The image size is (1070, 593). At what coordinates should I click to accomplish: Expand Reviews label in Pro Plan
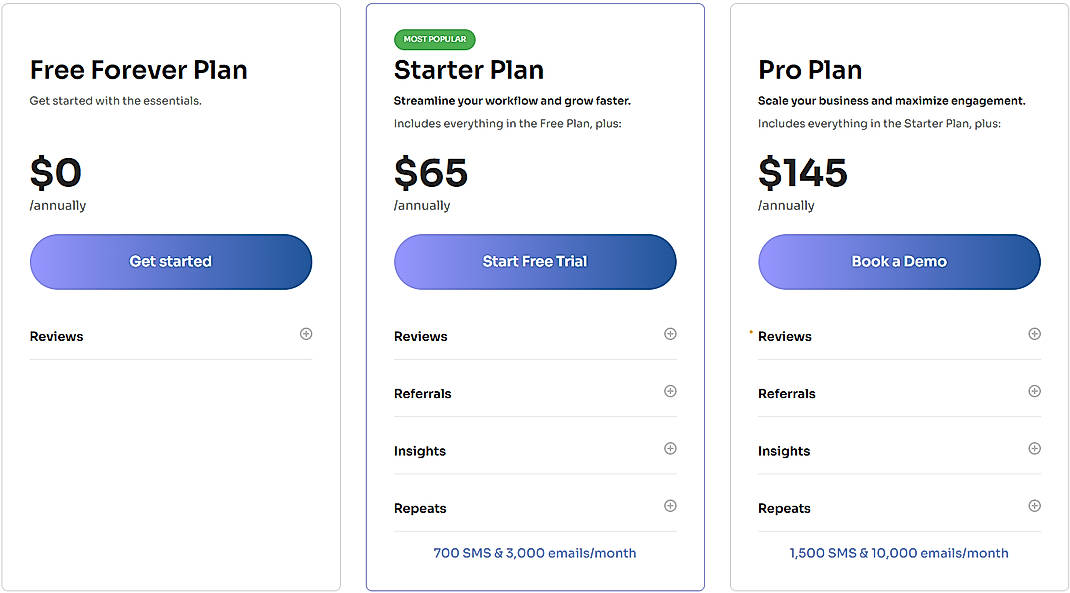(x=785, y=337)
